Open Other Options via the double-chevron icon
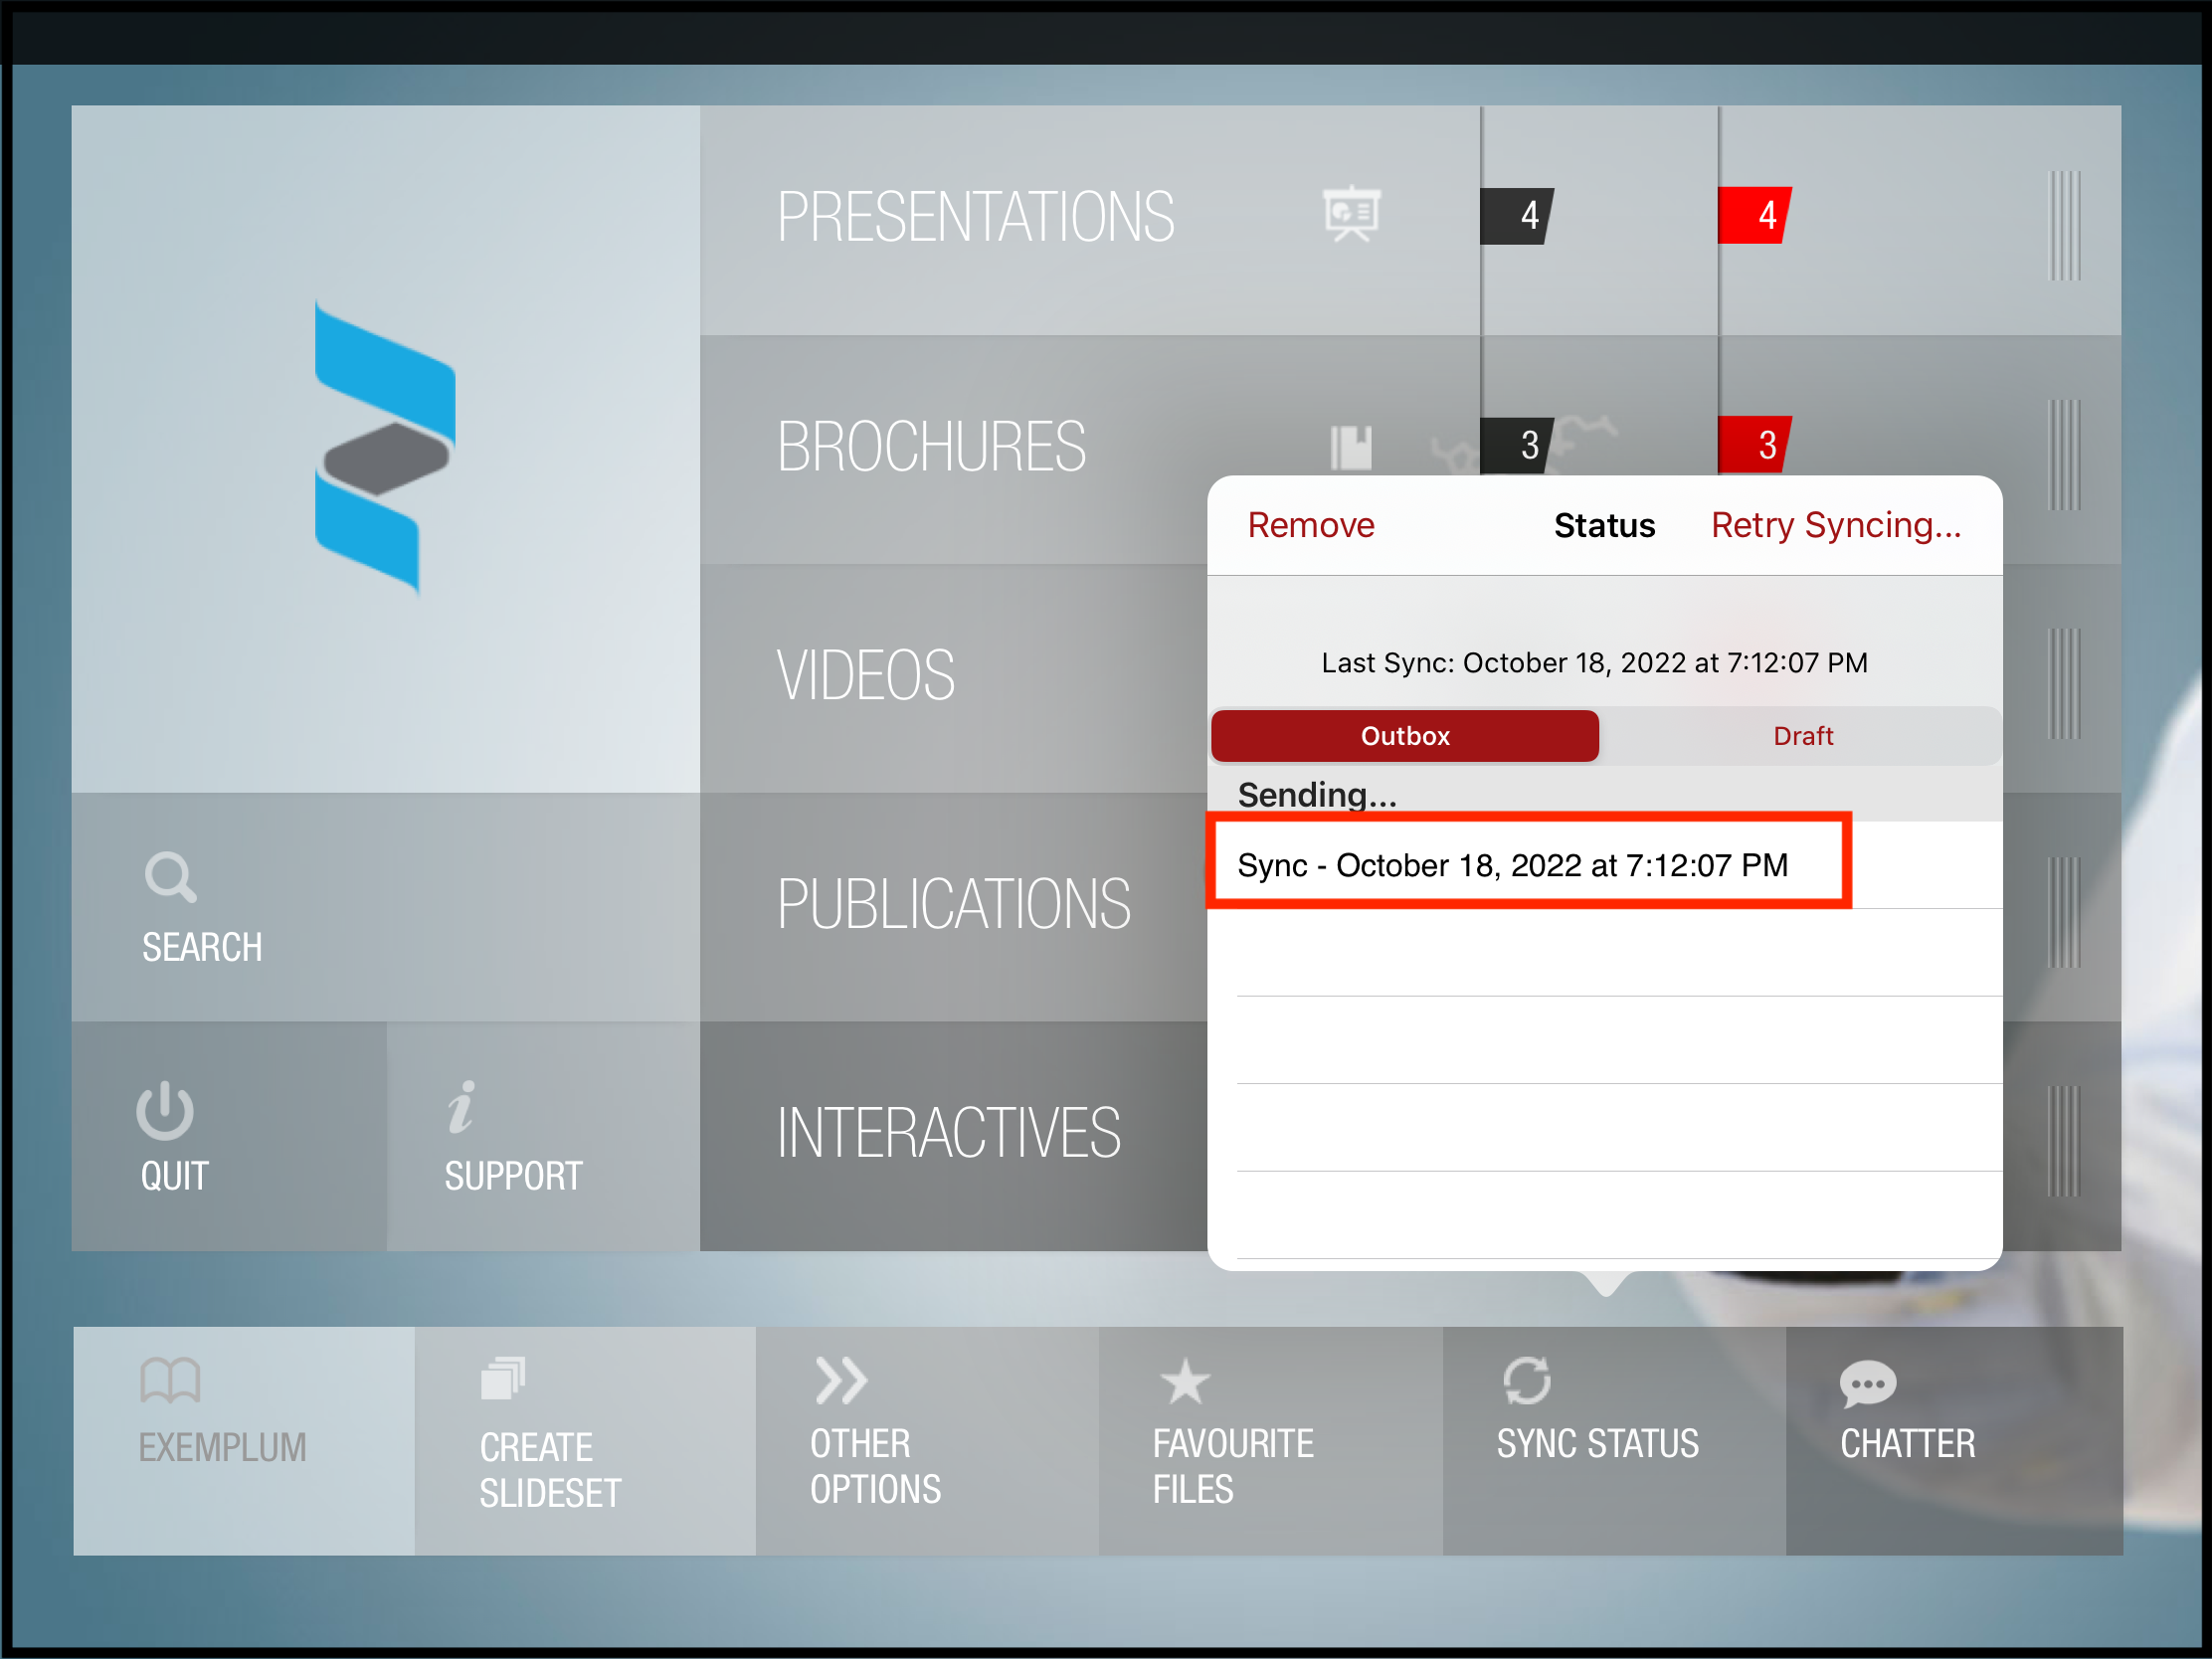Screen dimensions: 2212x1659 pos(840,1380)
